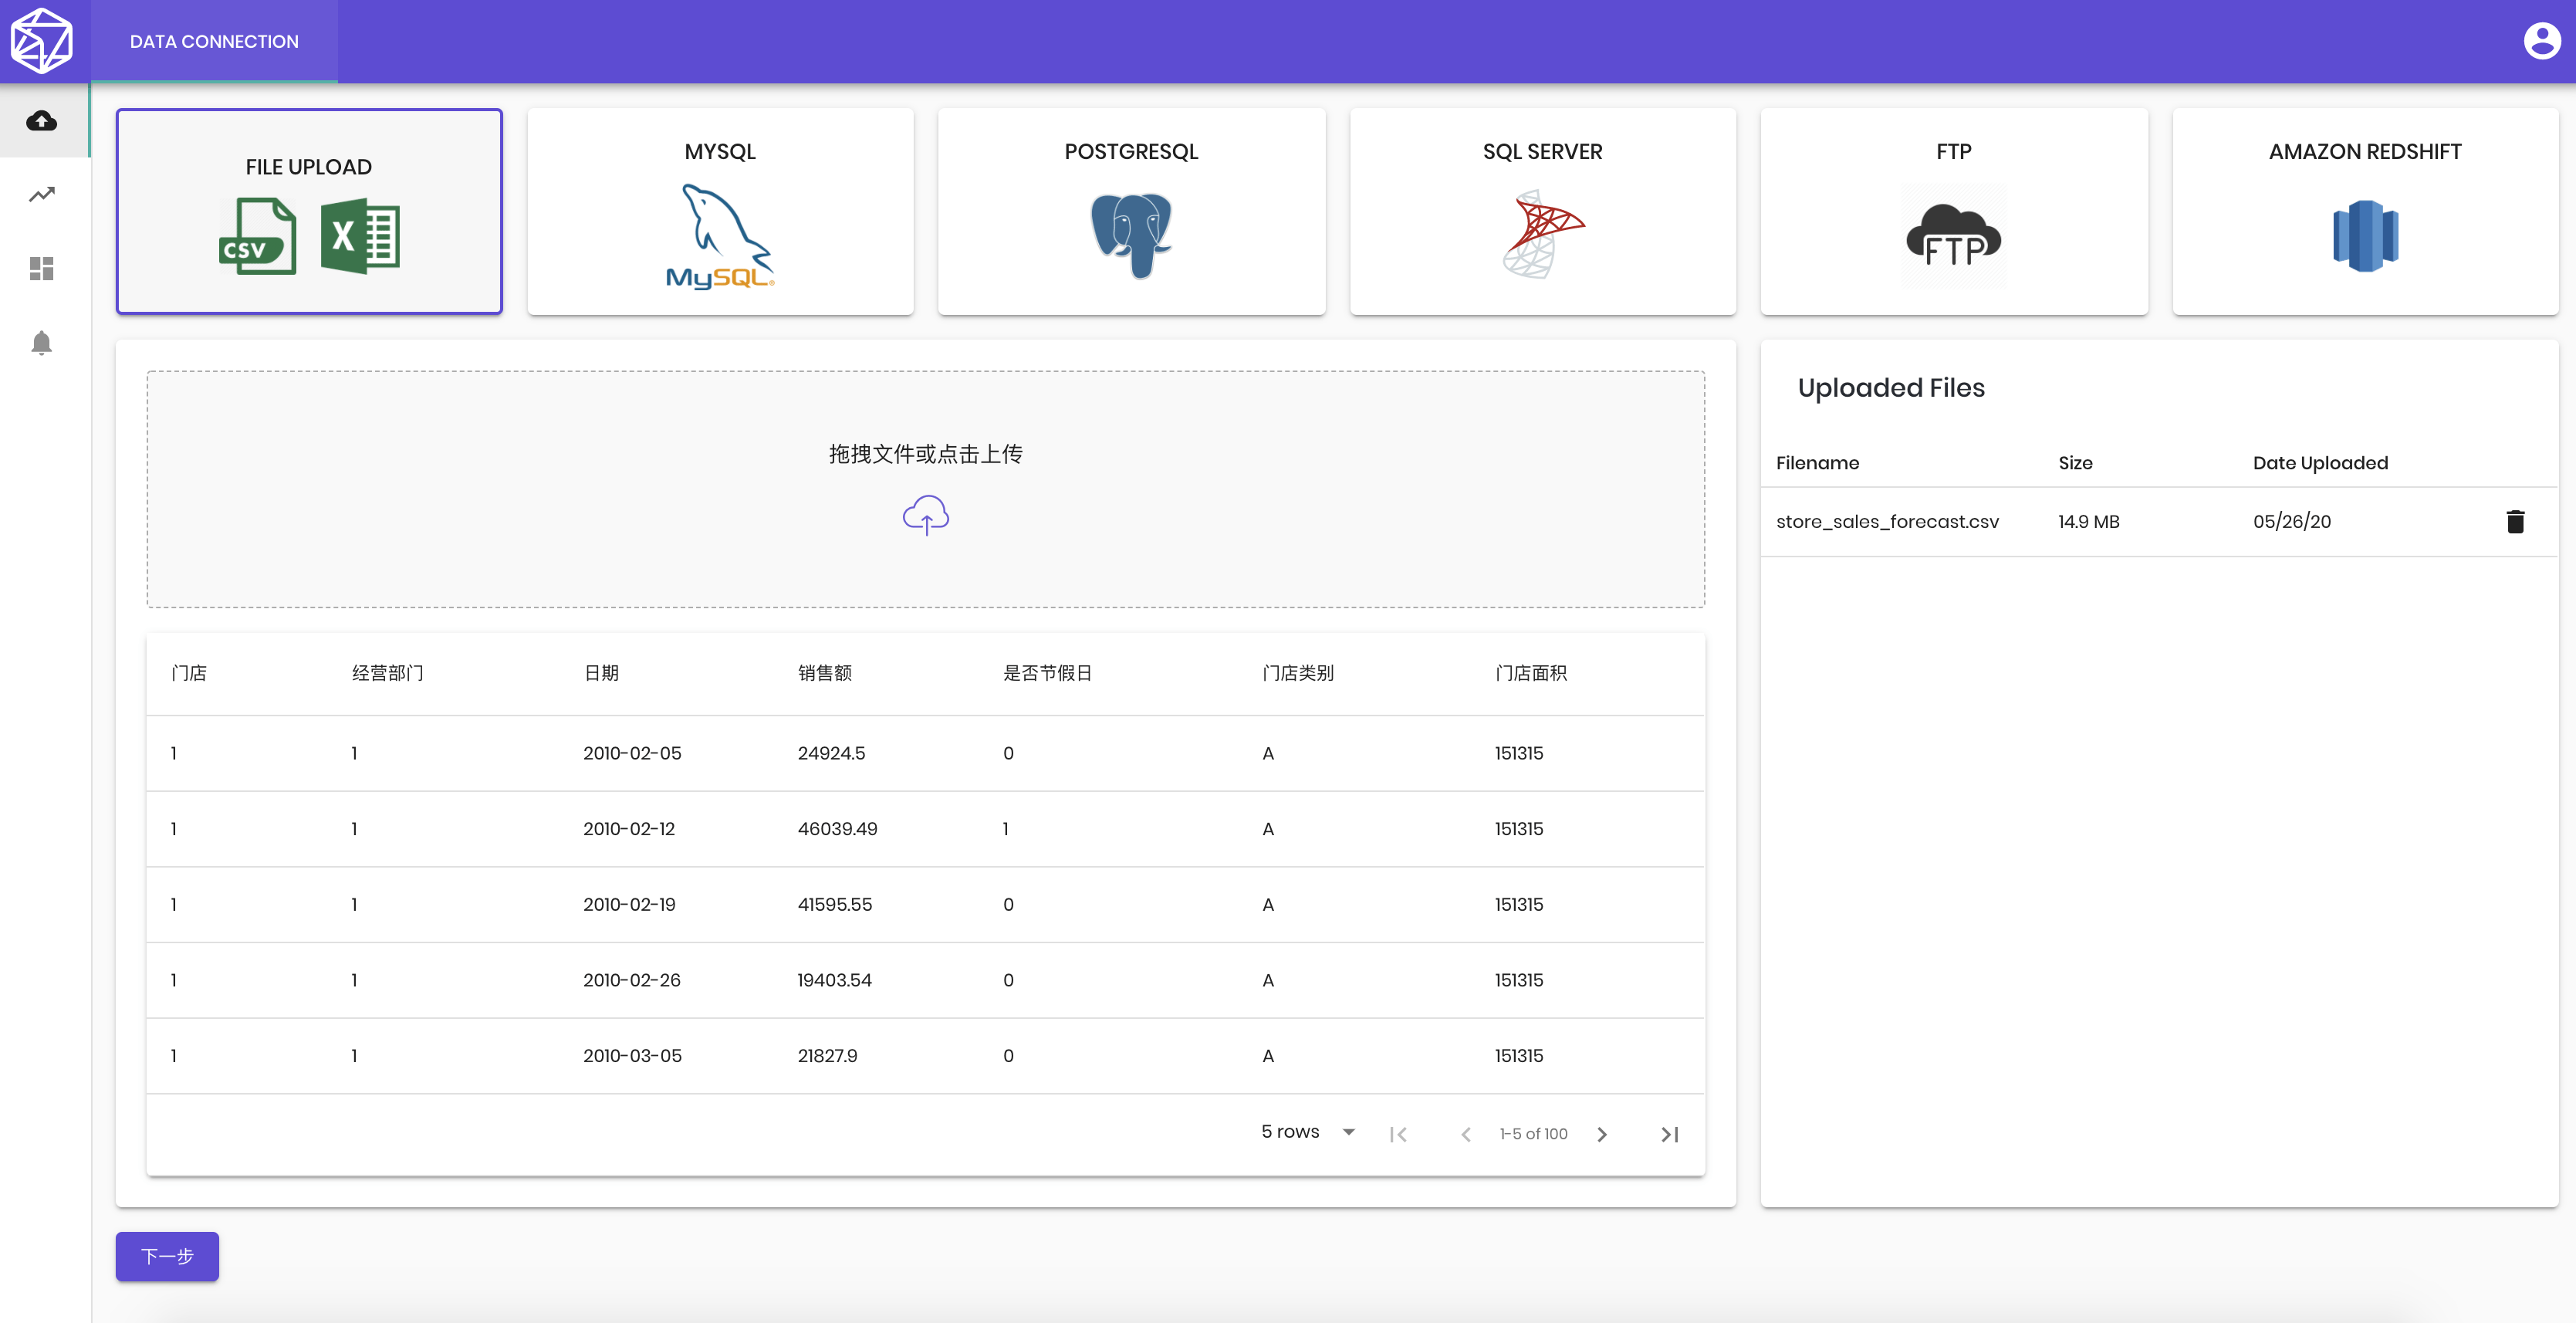Select the Amazon Redshift logo
This screenshot has width=2576, height=1323.
pos(2365,236)
